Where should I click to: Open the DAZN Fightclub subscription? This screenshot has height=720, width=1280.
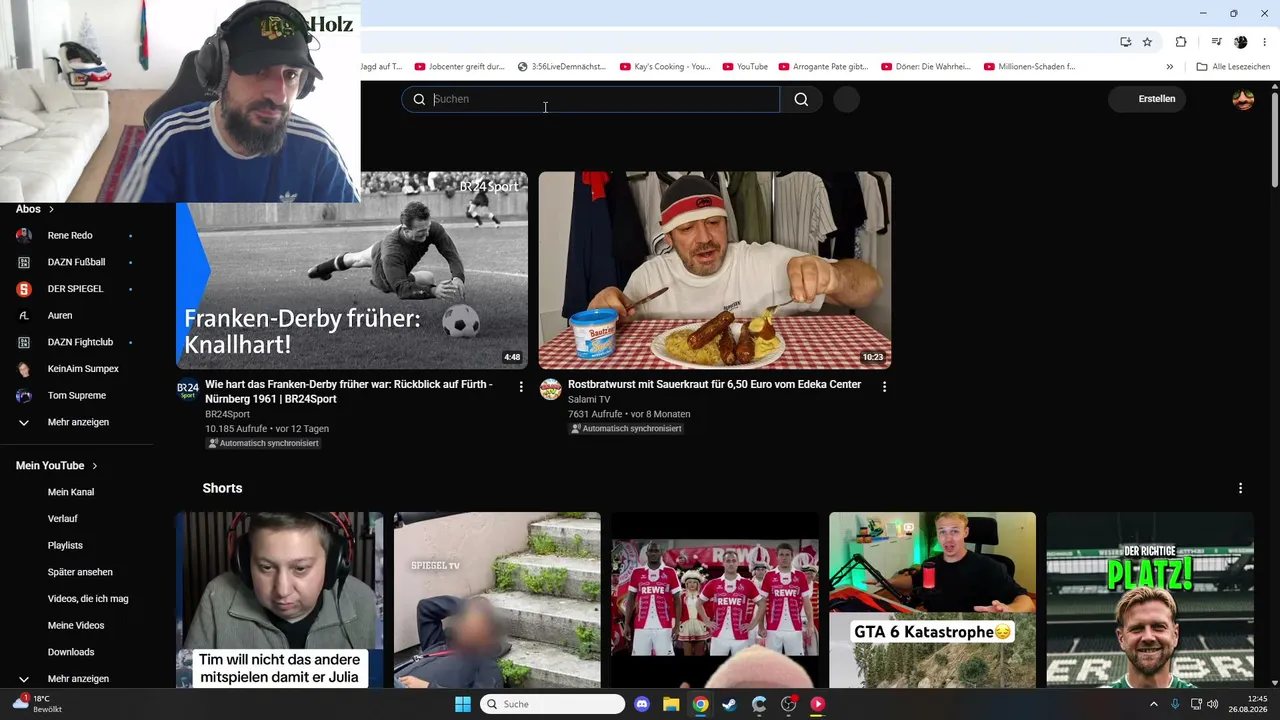[80, 342]
